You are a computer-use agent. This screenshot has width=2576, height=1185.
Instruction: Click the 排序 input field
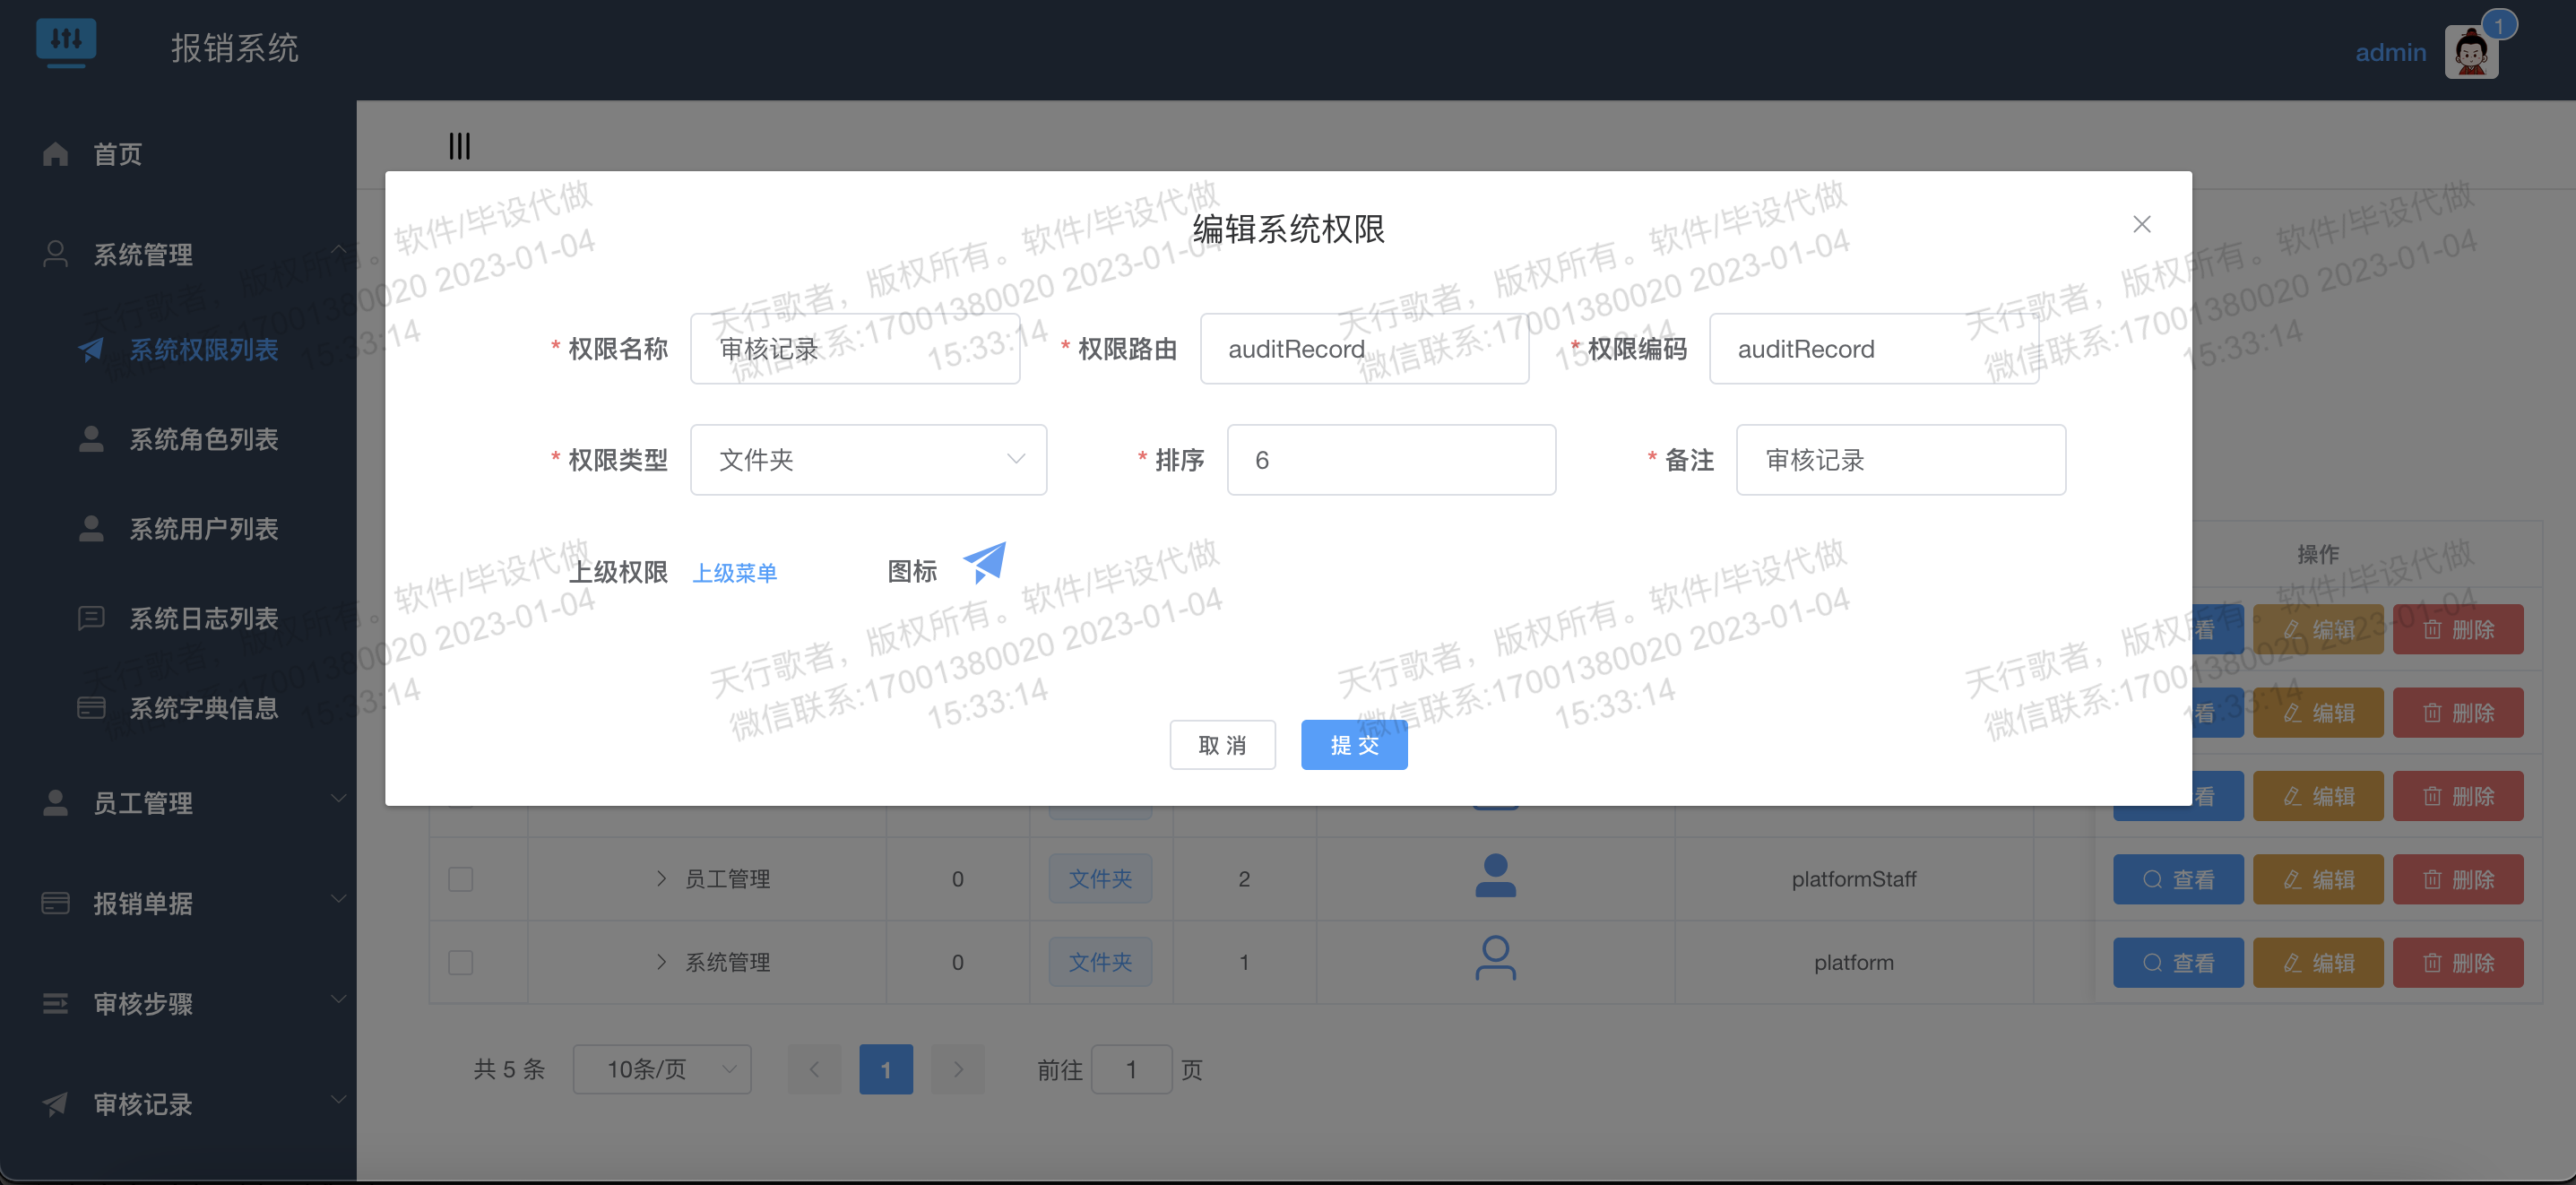pos(1390,460)
